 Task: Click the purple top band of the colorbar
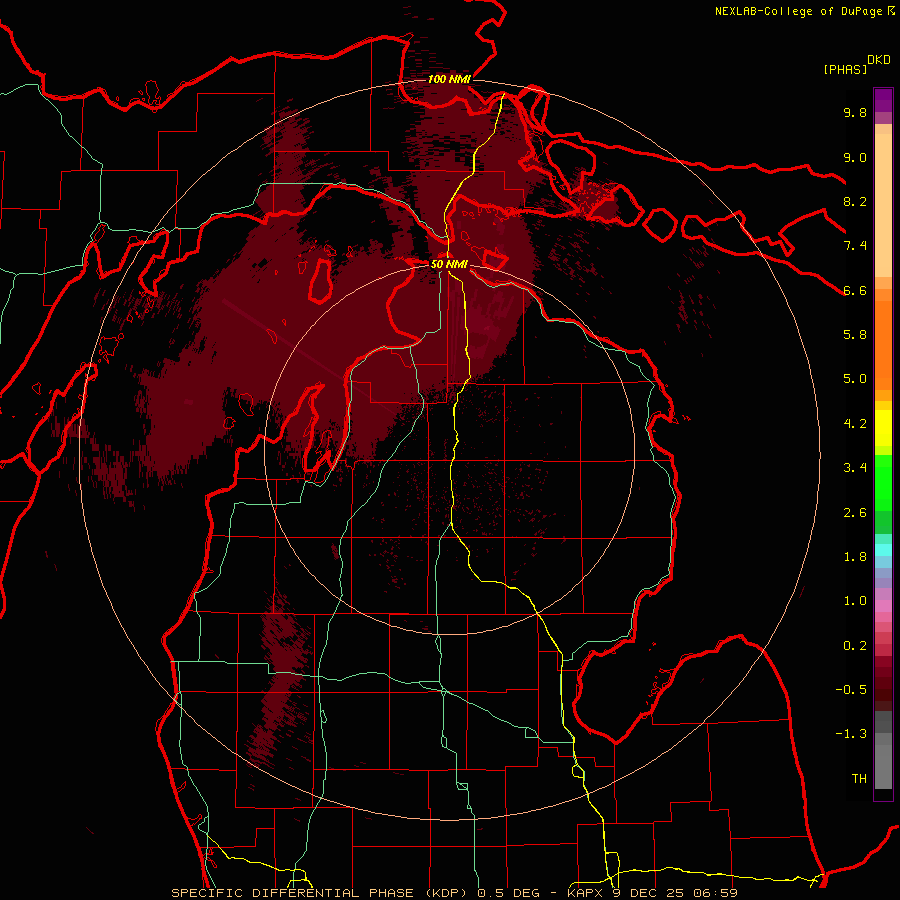coord(883,100)
